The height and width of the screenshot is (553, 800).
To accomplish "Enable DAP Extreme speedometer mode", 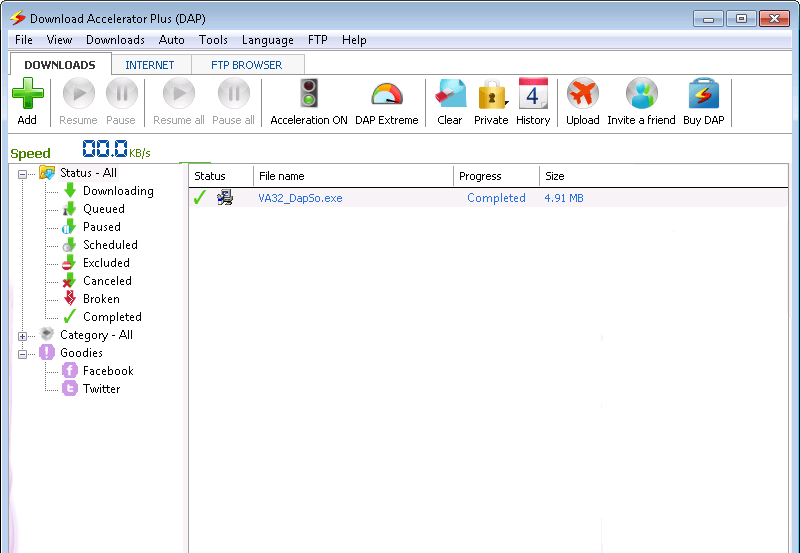I will [x=386, y=96].
